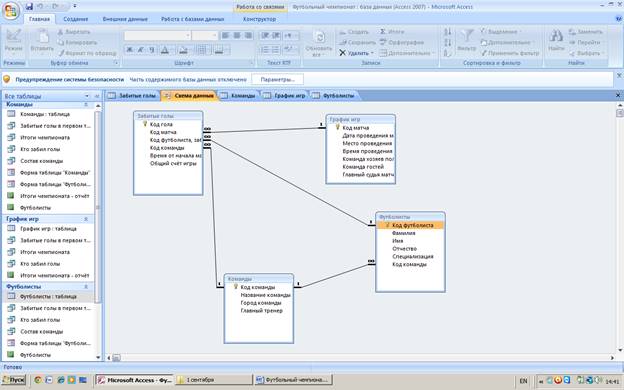Close the security warning bar
The width and height of the screenshot is (624, 390).
click(619, 75)
